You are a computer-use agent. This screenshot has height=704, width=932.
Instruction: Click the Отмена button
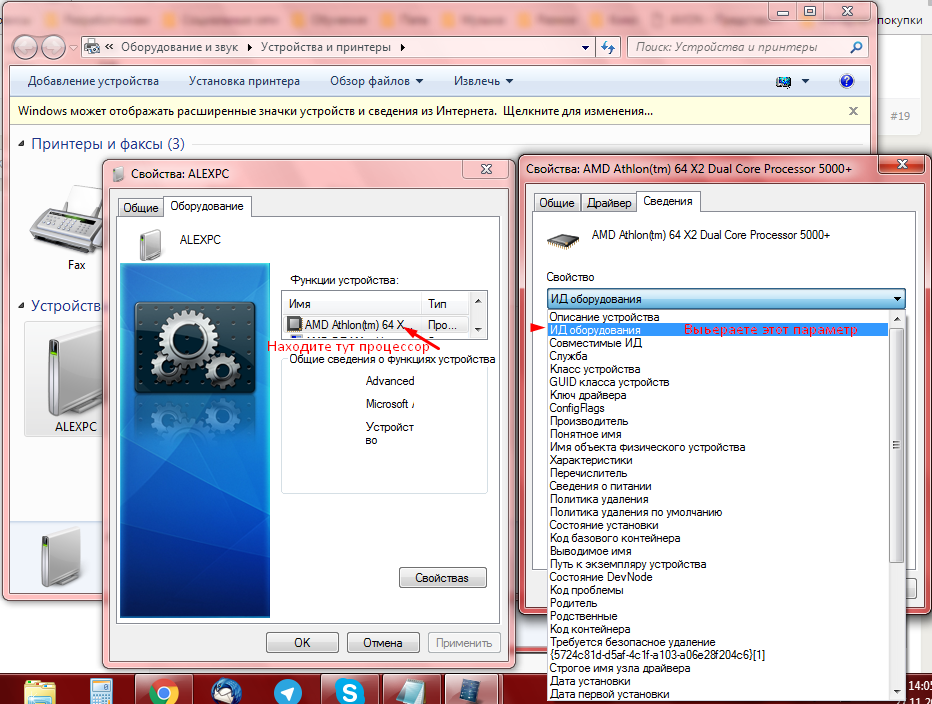[x=383, y=642]
